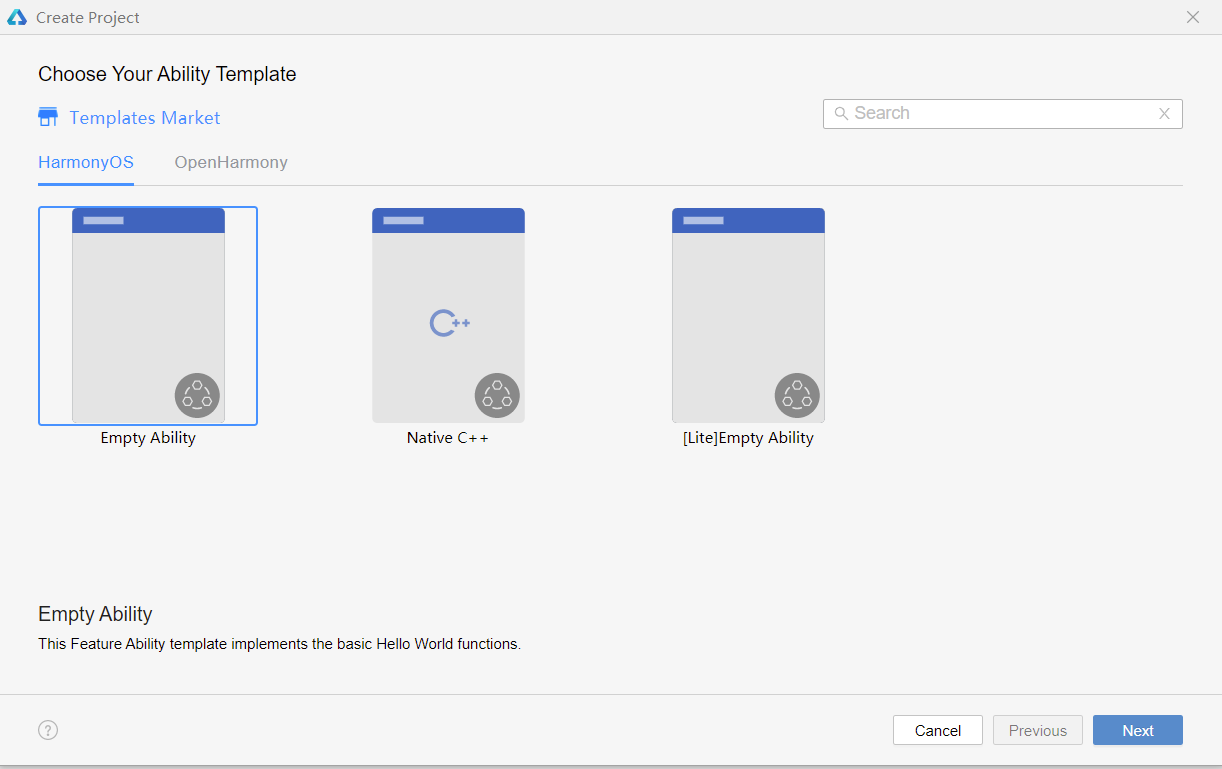Switch to the OpenHarmony tab
The height and width of the screenshot is (769, 1222).
[x=231, y=163]
